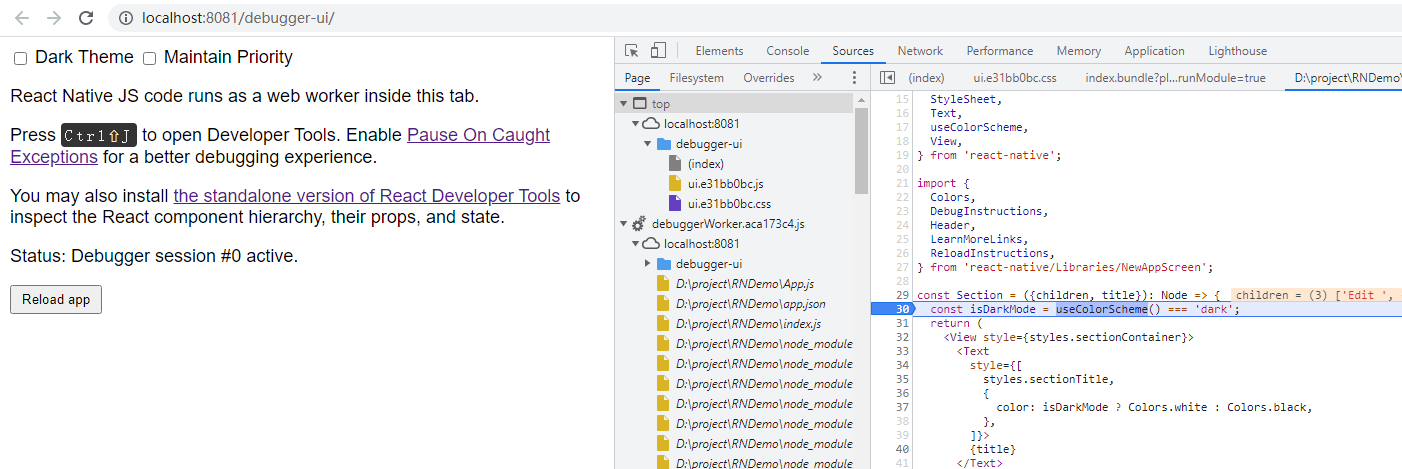1402x469 pixels.
Task: Collapse the top tree node
Action: pos(625,104)
